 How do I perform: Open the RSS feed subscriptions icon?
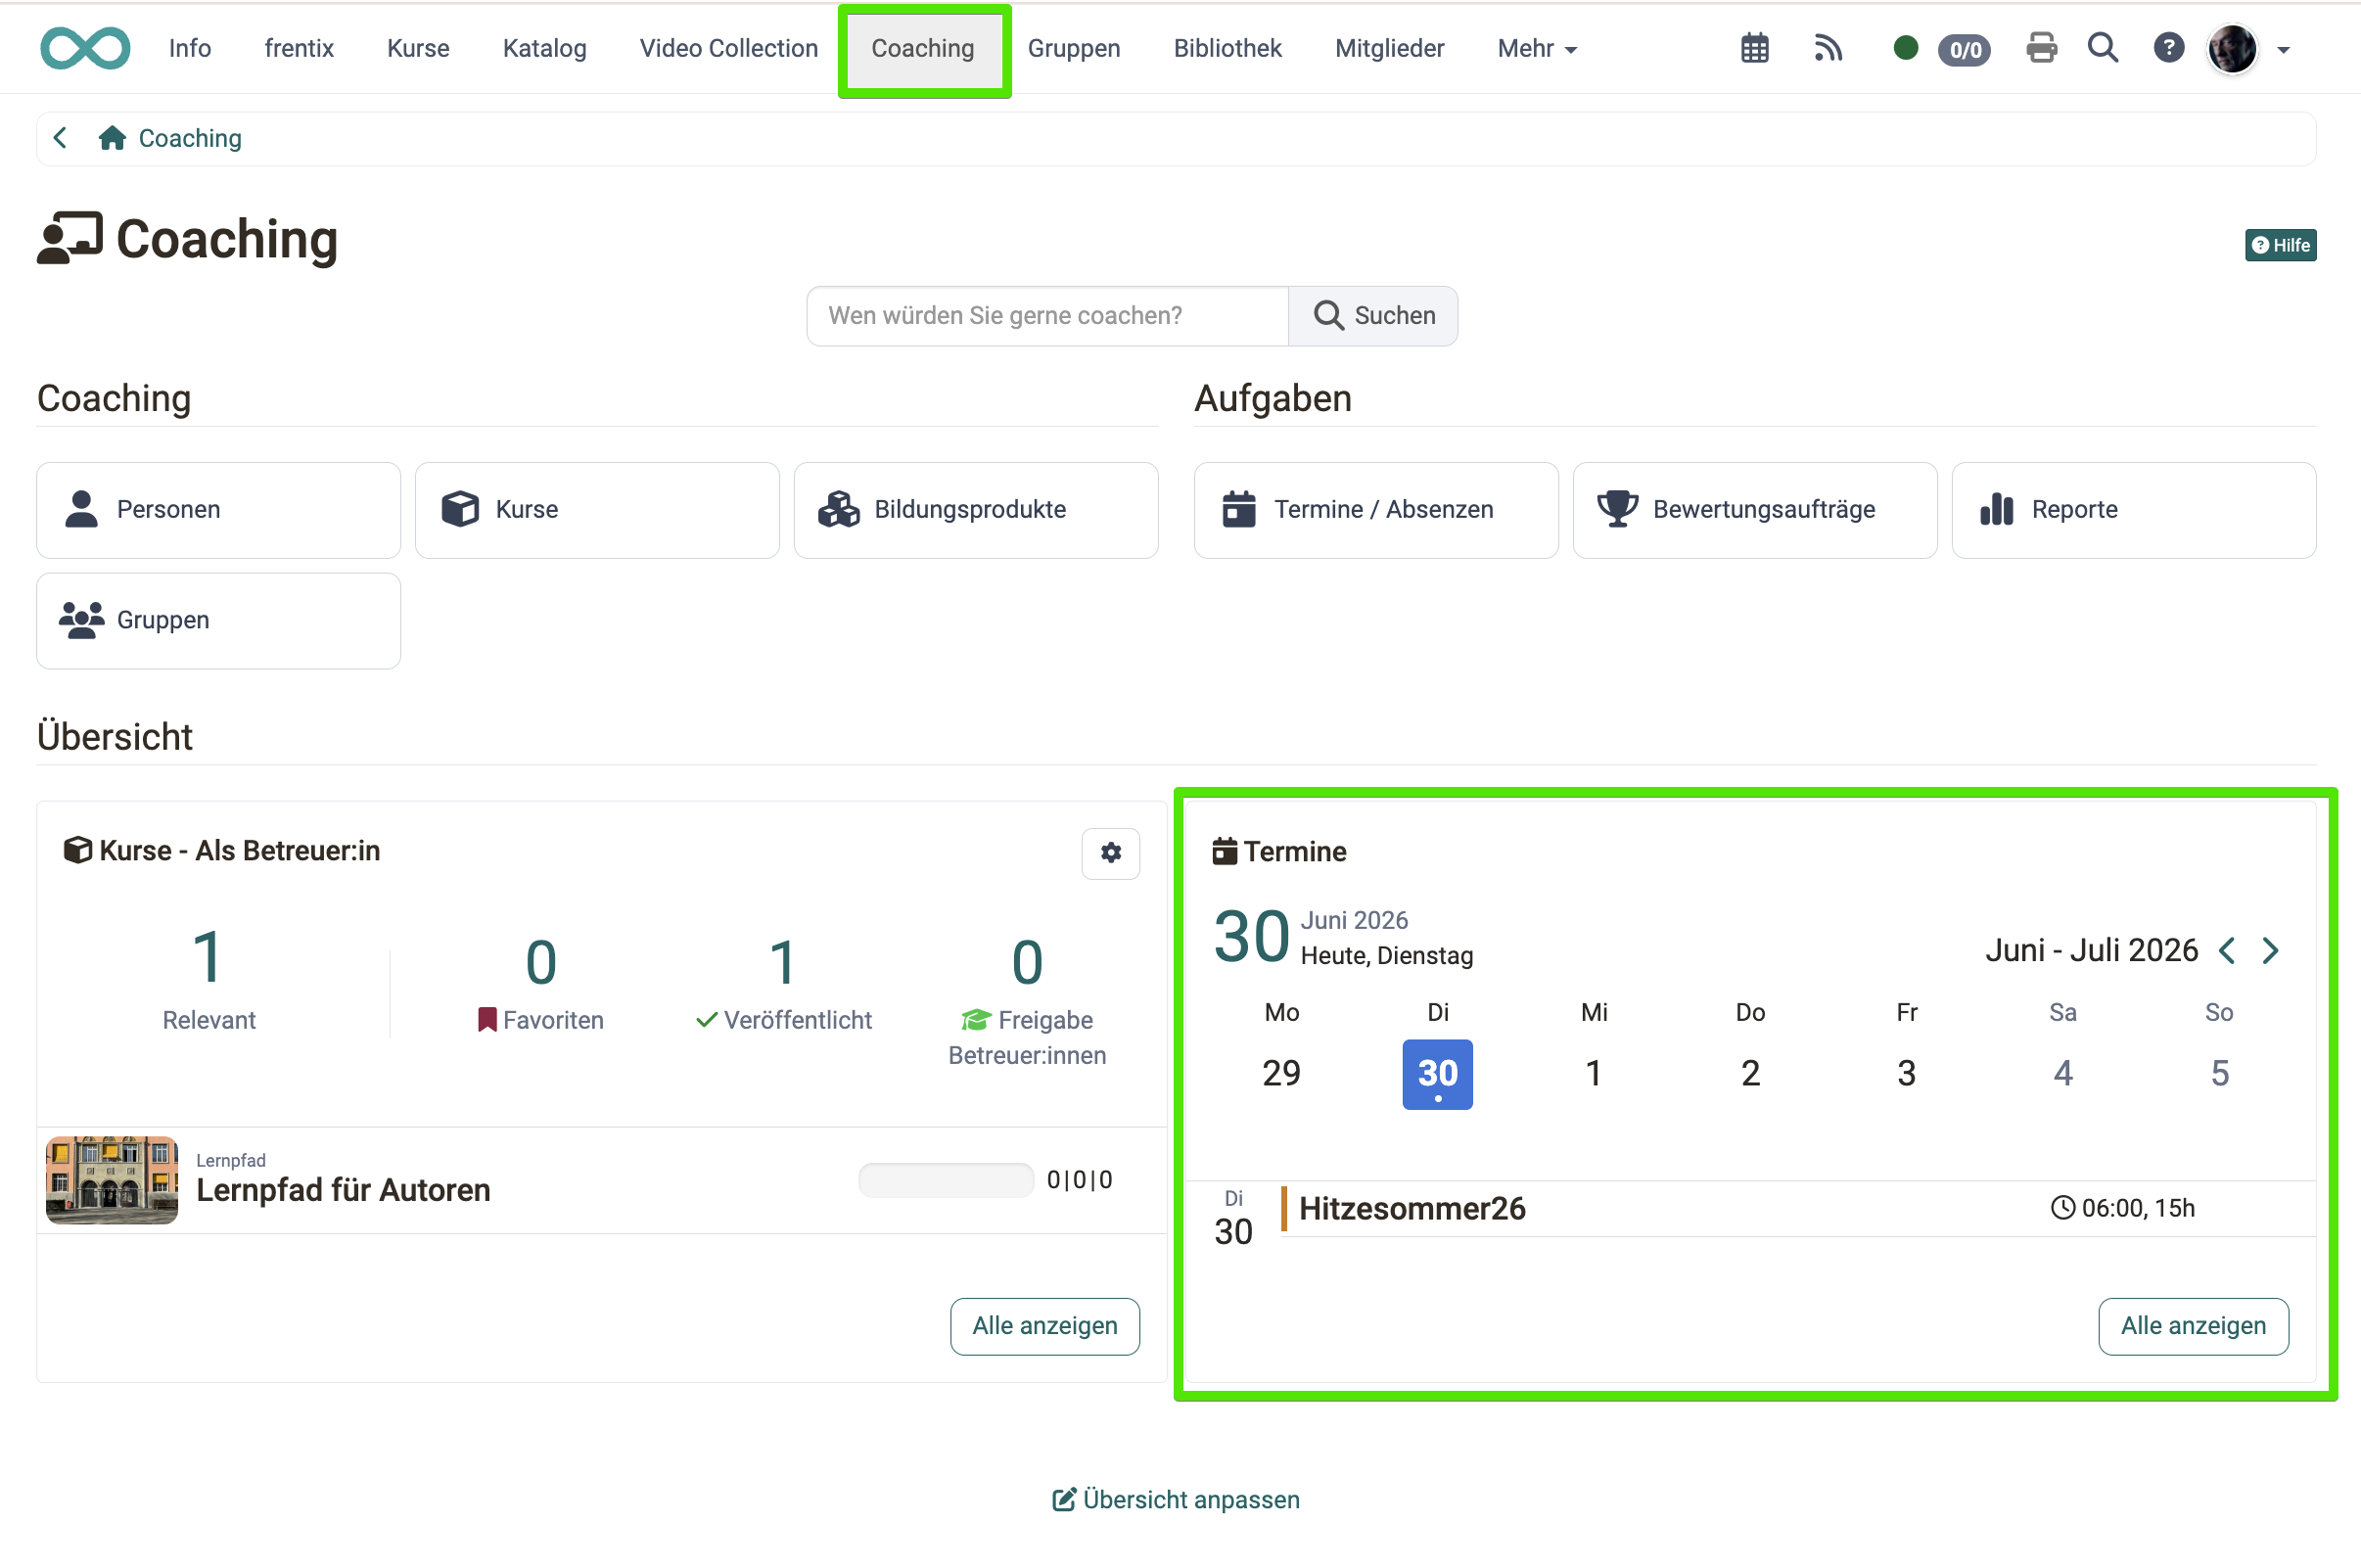[x=1828, y=48]
